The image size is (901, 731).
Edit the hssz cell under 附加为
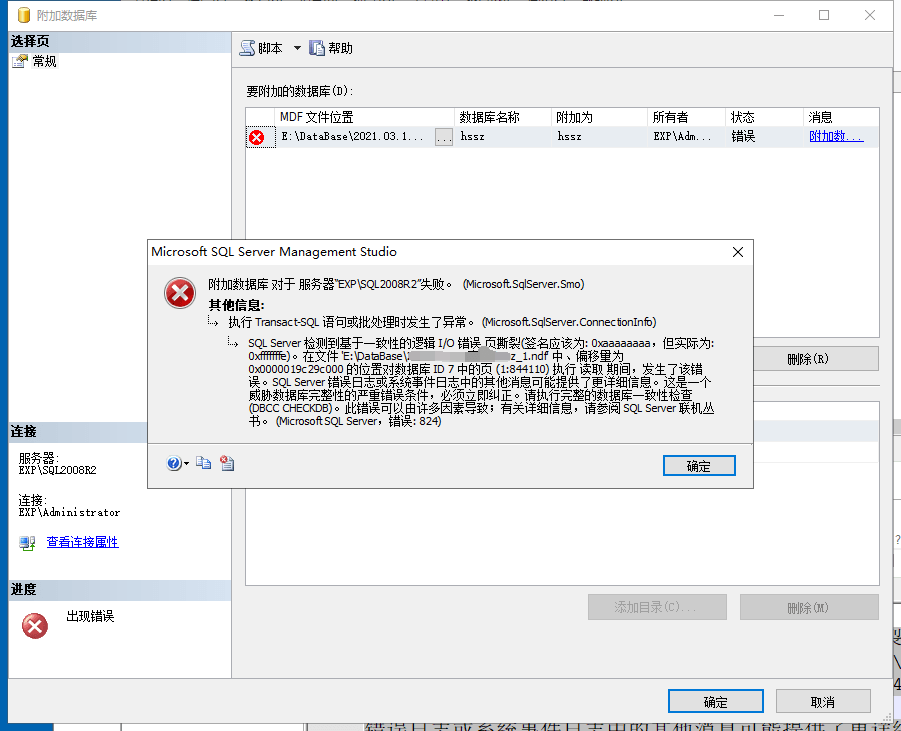[x=599, y=137]
